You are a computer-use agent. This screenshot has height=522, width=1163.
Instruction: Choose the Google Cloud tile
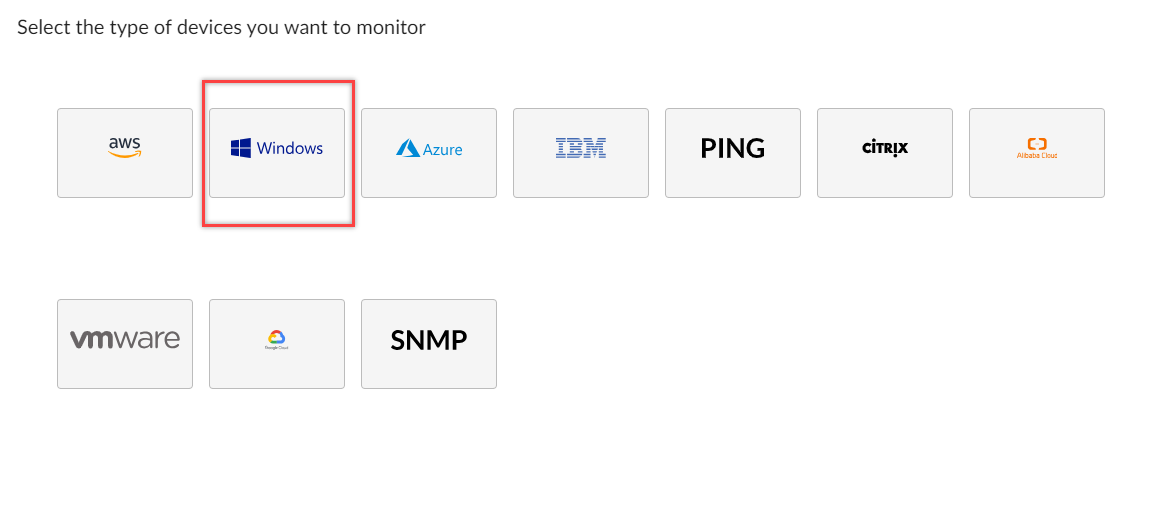pyautogui.click(x=277, y=344)
